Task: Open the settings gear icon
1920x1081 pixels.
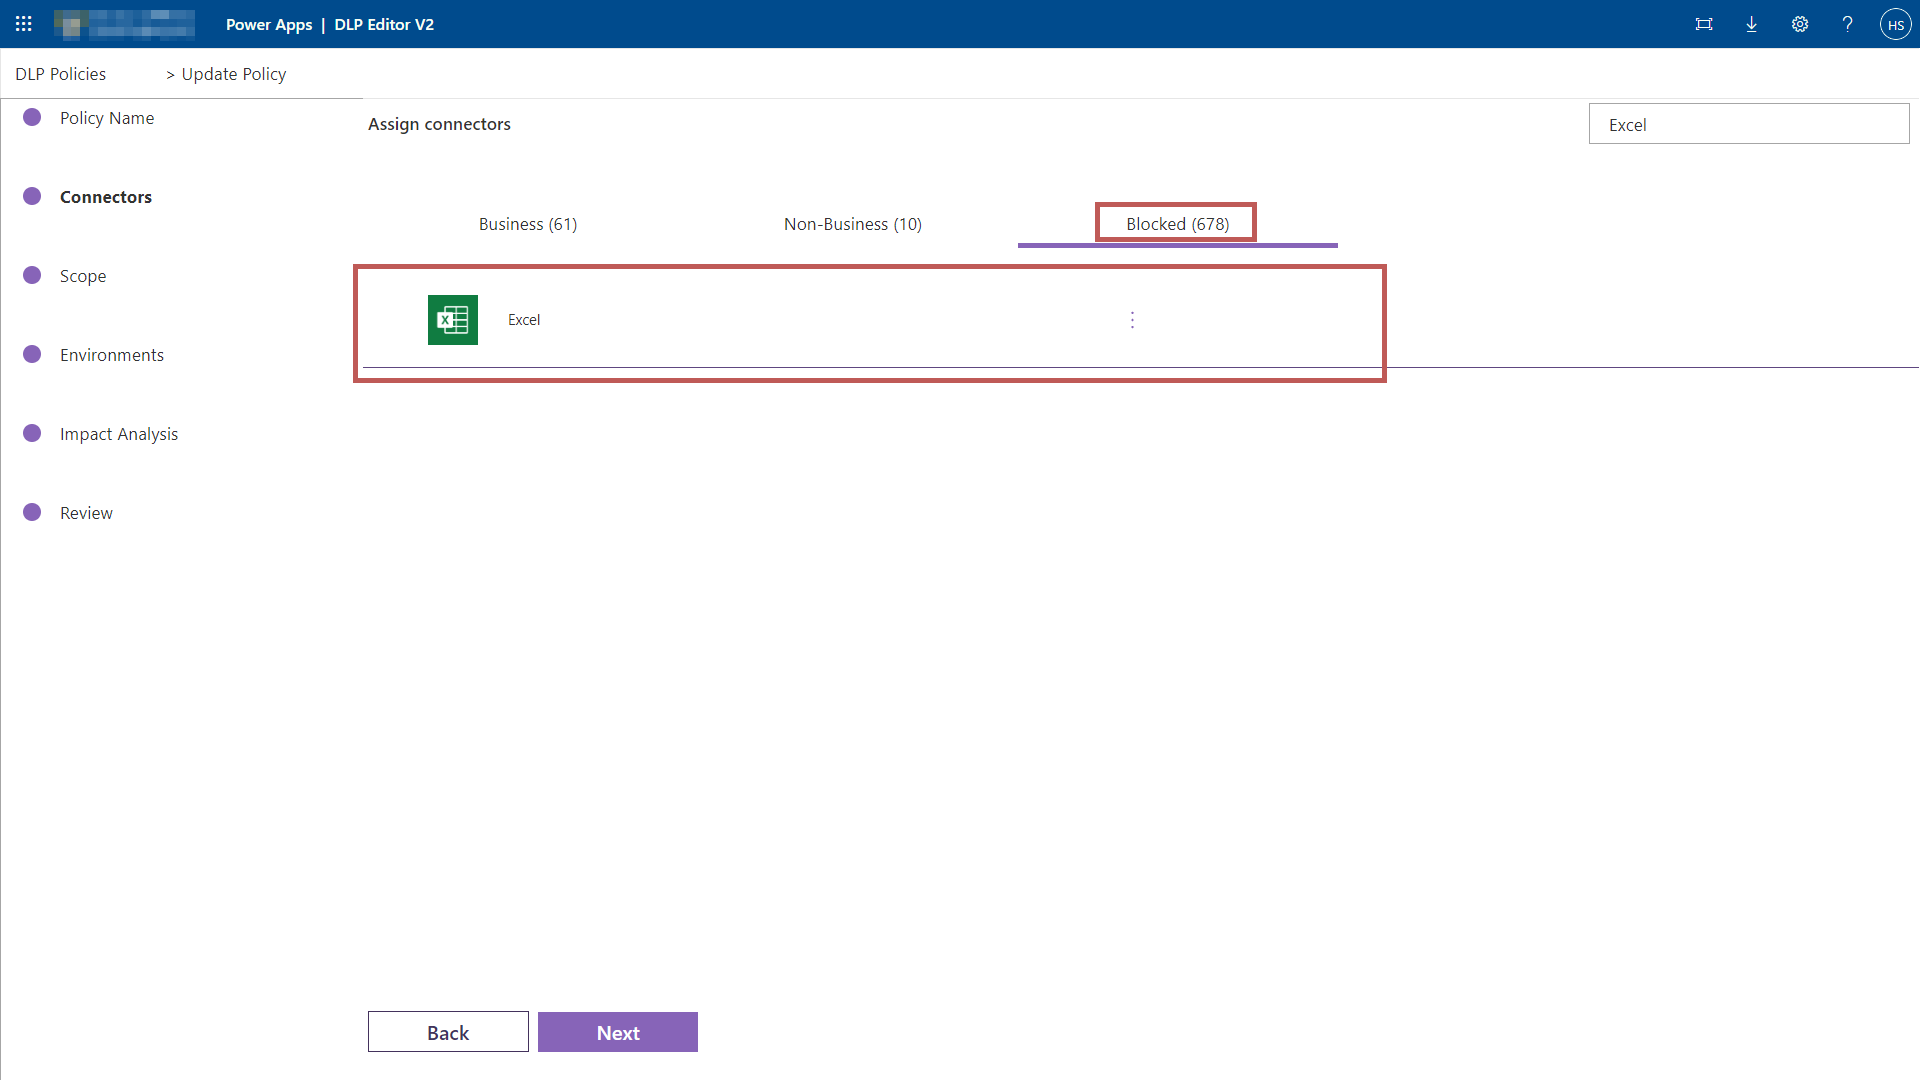Action: click(x=1800, y=24)
